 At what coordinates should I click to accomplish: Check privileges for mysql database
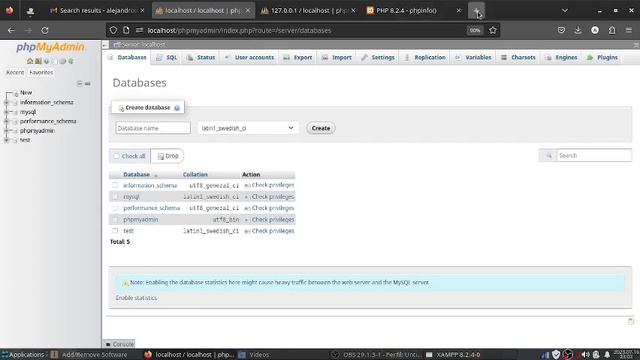tap(269, 197)
